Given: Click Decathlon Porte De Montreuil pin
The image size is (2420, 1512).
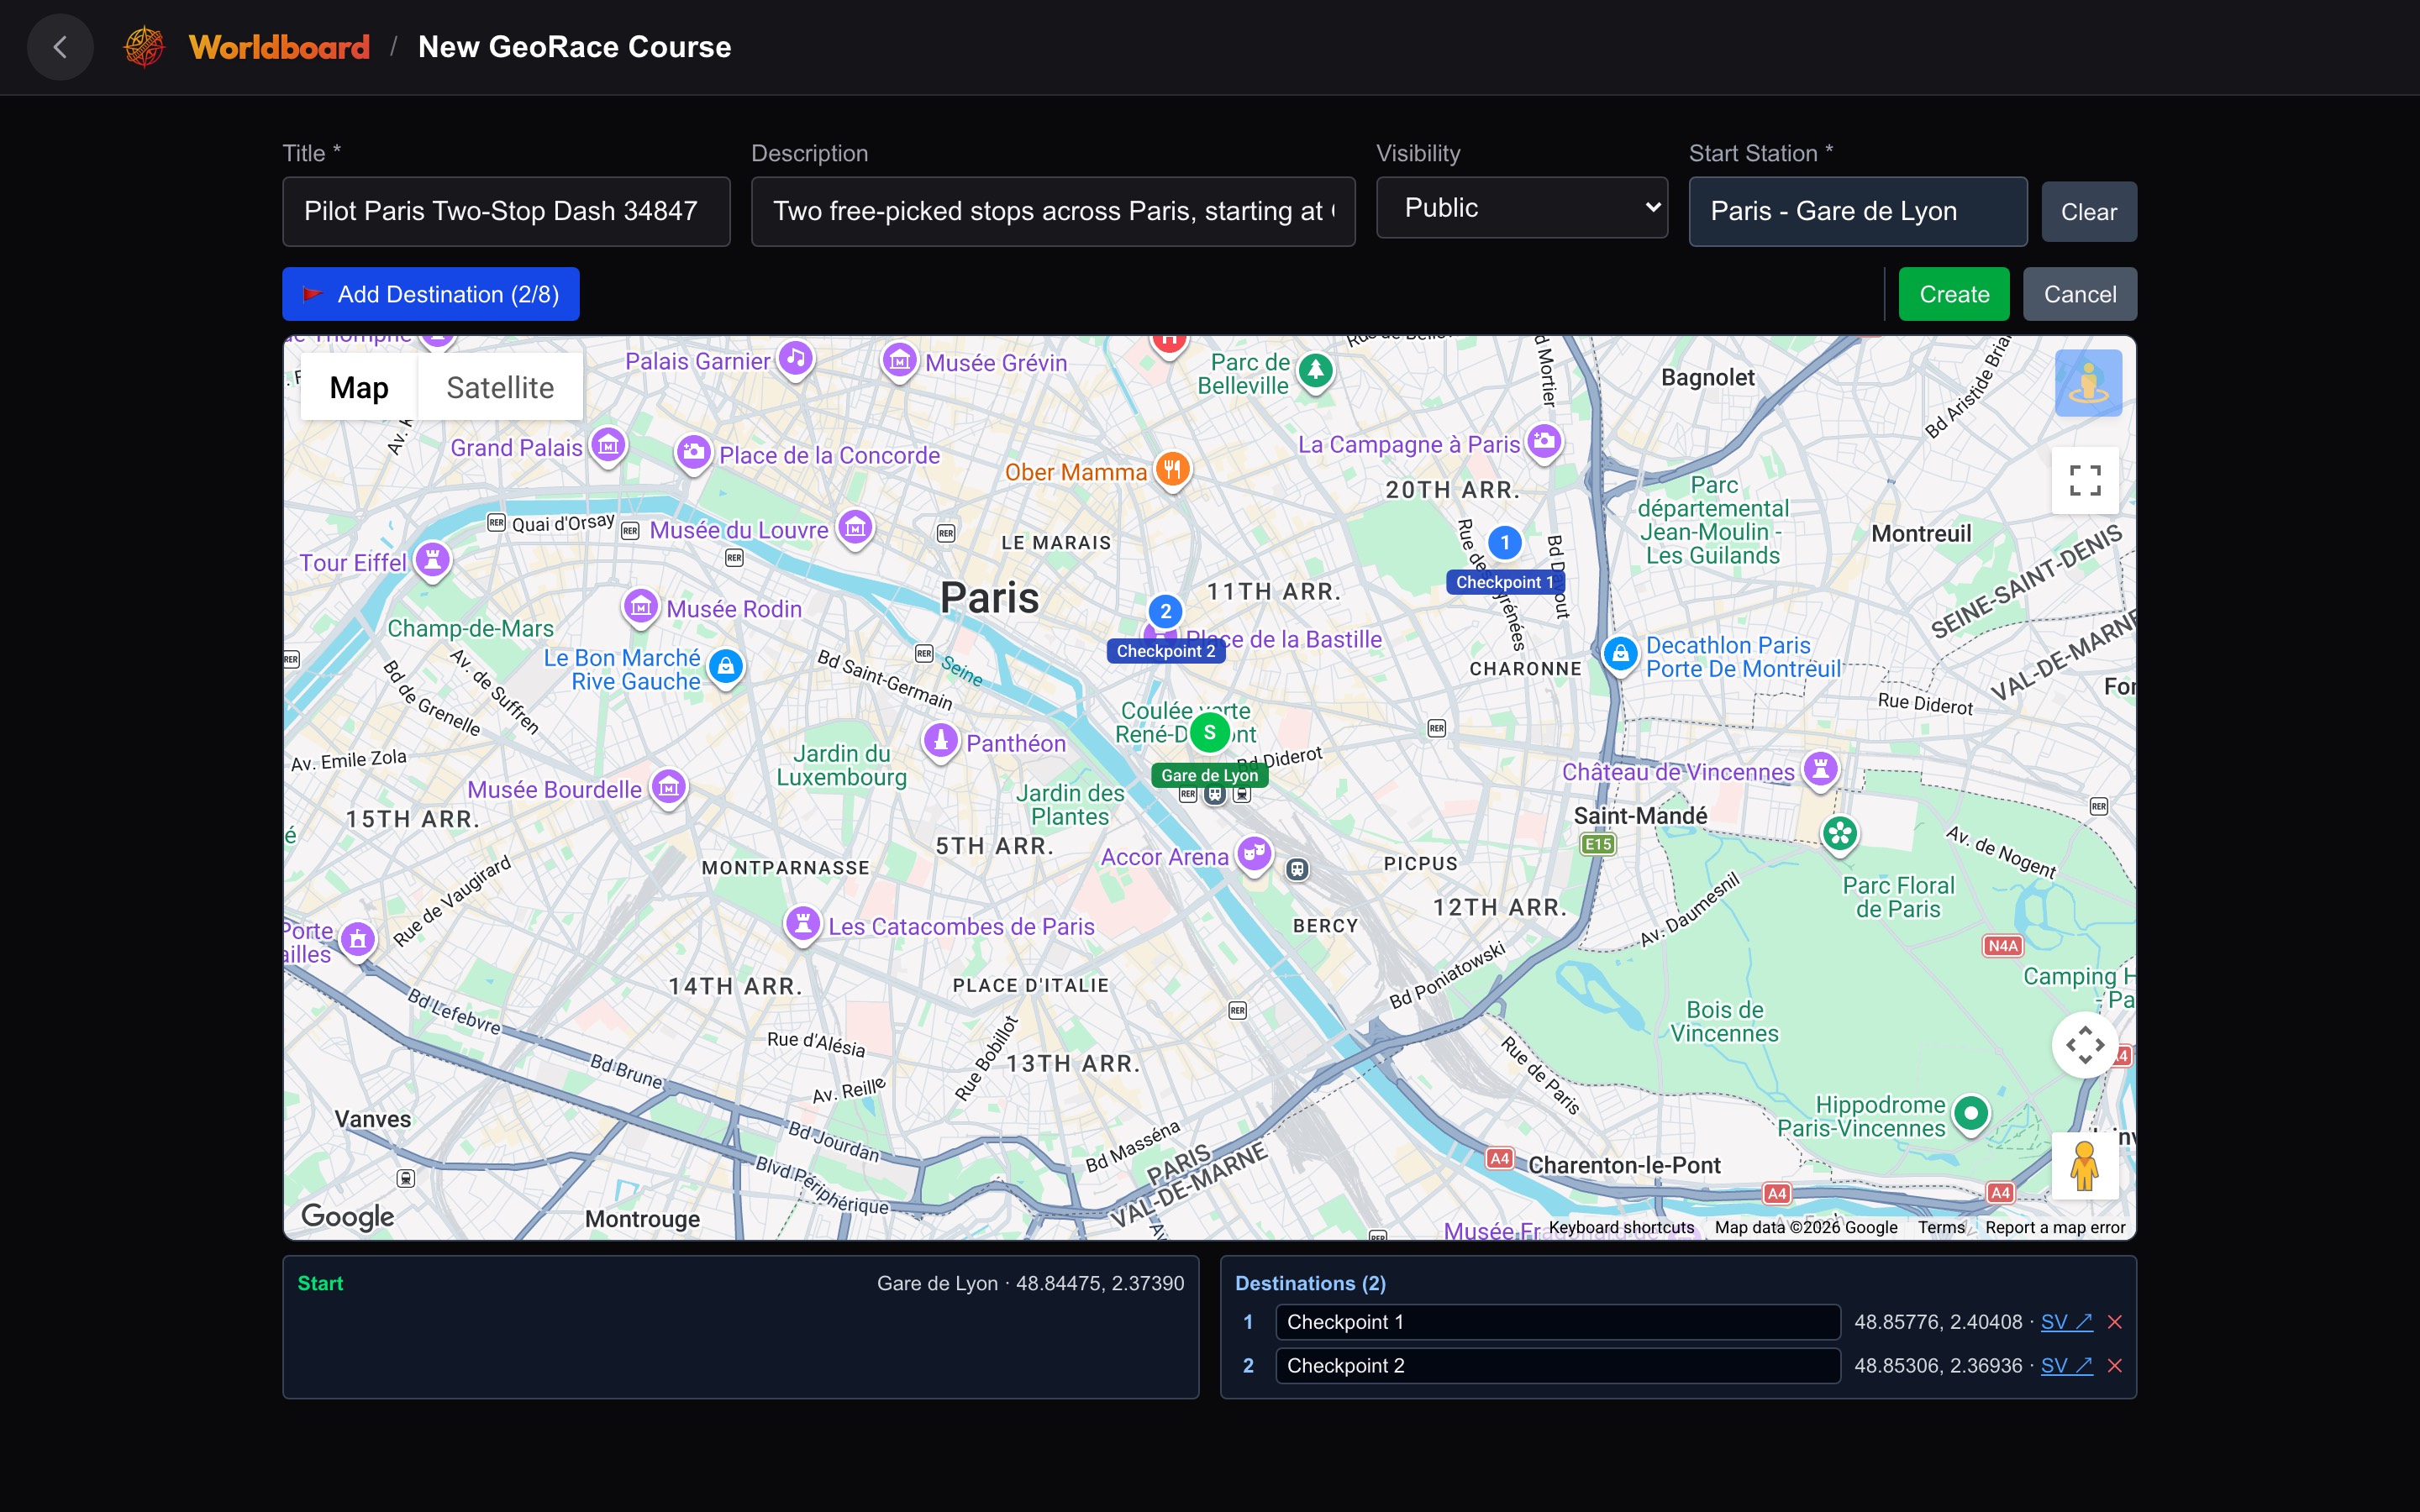Looking at the screenshot, I should pos(1620,655).
